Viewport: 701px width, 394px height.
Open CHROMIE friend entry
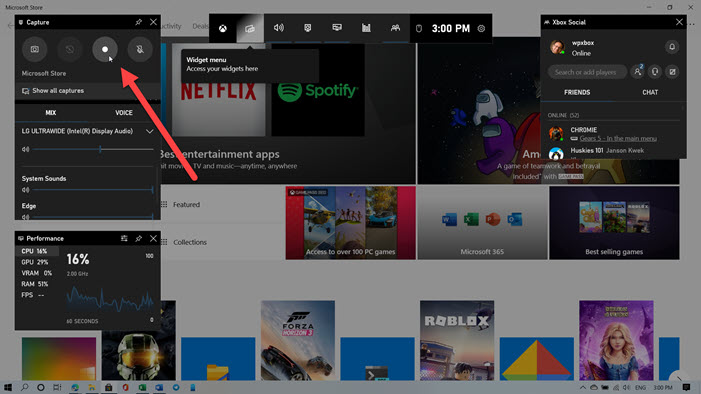tap(613, 134)
